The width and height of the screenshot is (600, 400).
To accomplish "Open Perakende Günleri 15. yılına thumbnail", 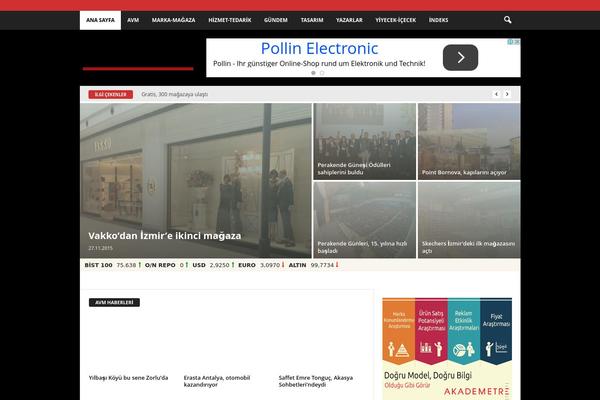I will (364, 220).
